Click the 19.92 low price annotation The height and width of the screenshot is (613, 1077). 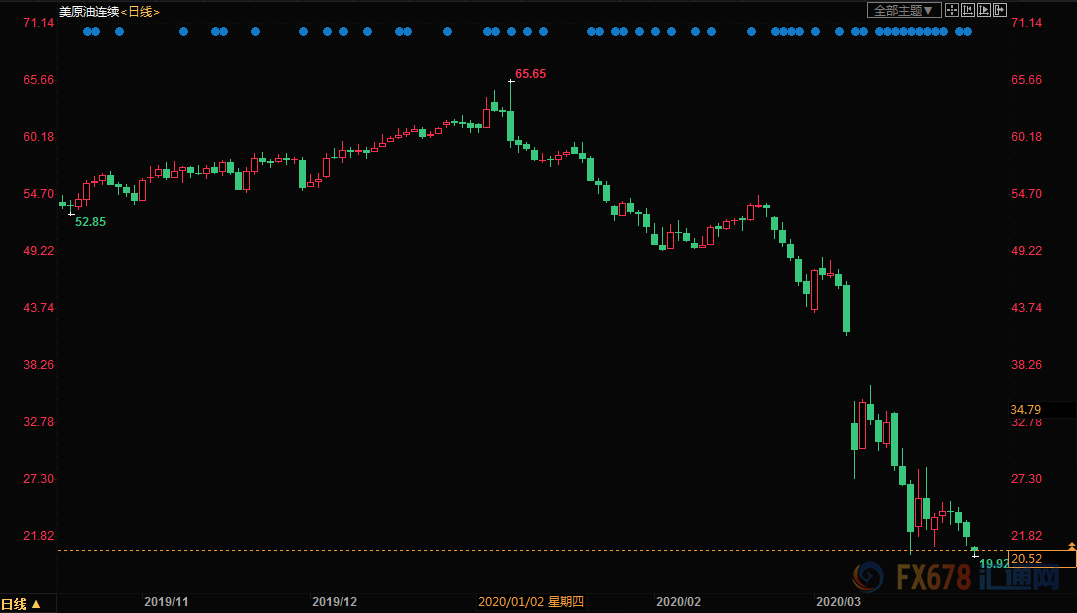click(993, 564)
